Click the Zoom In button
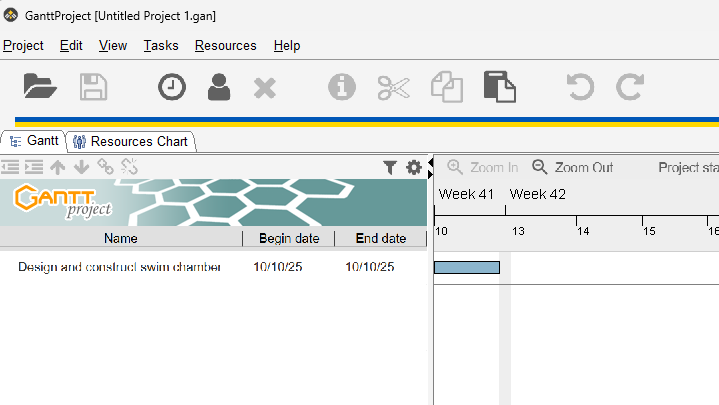719x405 pixels. point(483,167)
